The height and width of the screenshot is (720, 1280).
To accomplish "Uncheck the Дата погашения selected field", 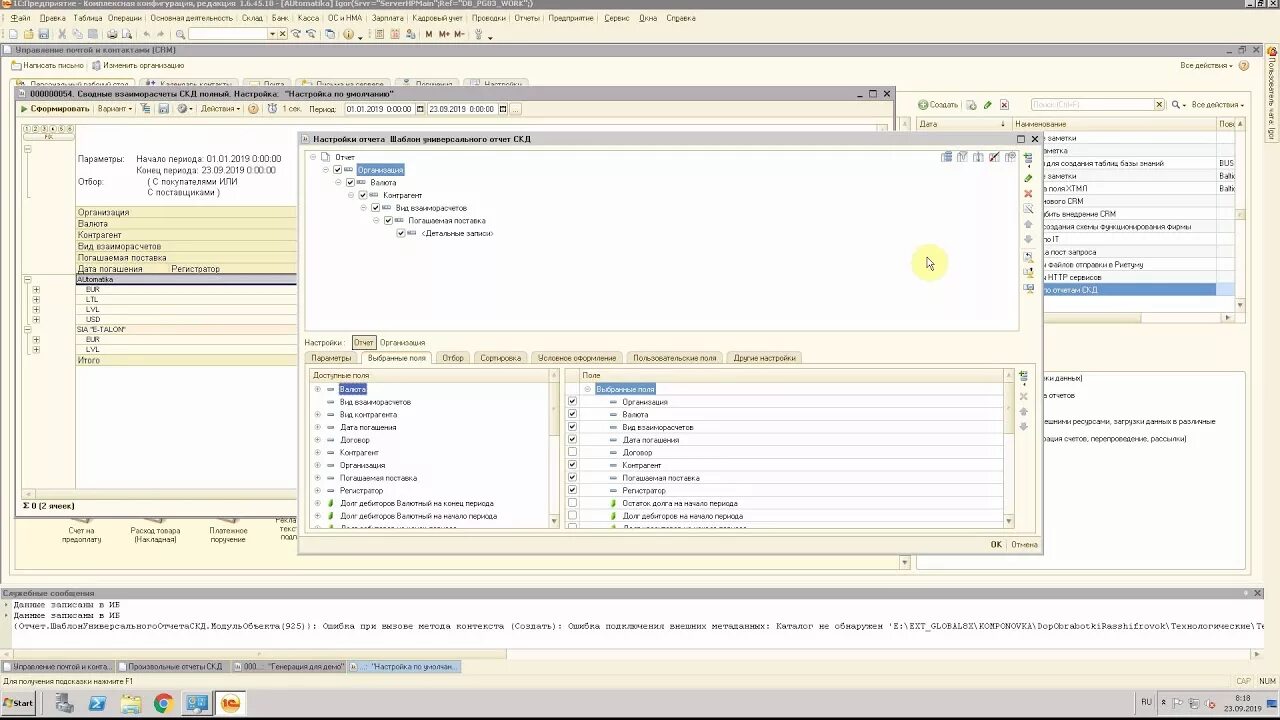I will click(572, 440).
